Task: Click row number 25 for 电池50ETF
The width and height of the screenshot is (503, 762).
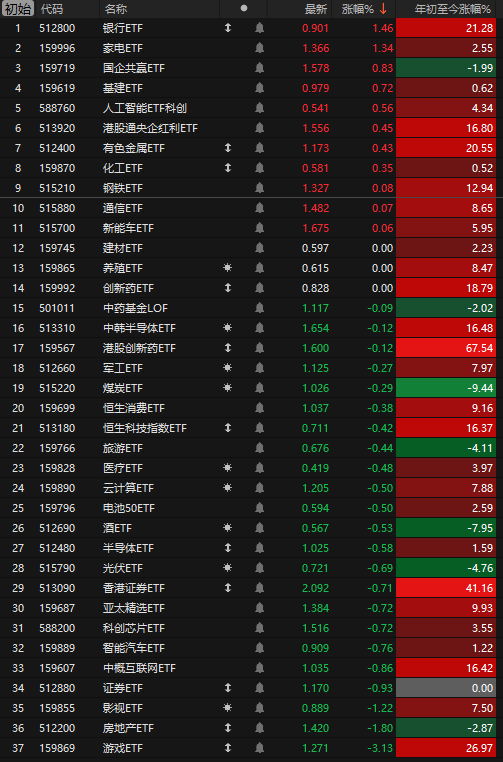Action: [x=18, y=508]
